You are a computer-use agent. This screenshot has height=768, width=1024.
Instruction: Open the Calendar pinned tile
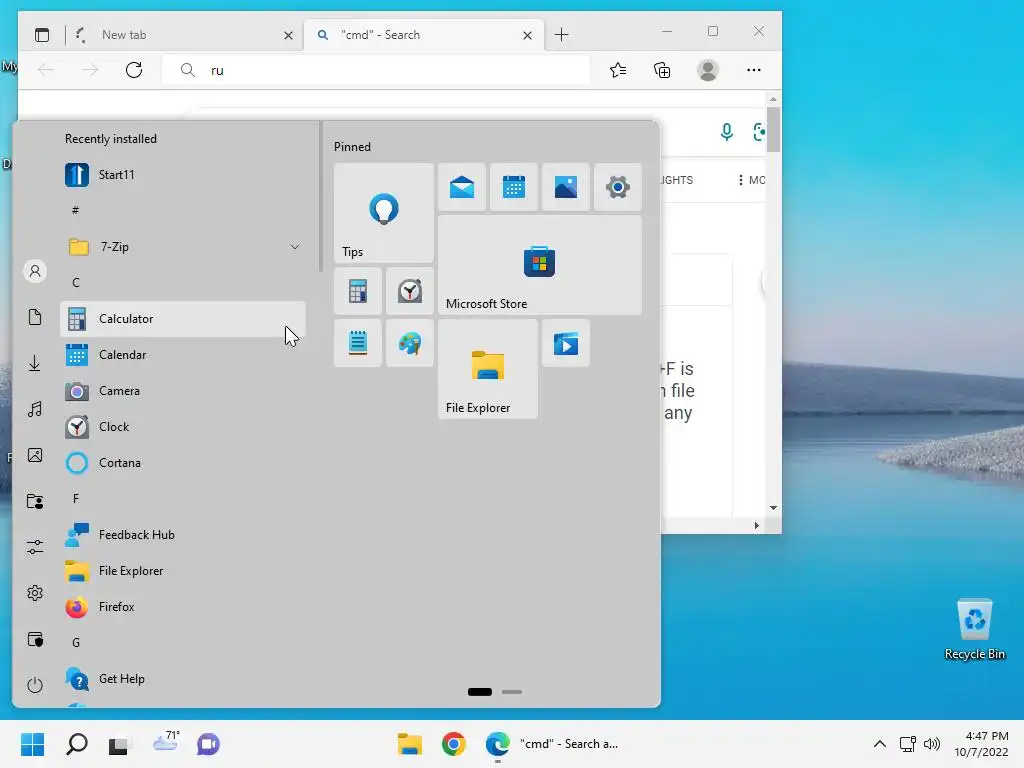point(514,187)
